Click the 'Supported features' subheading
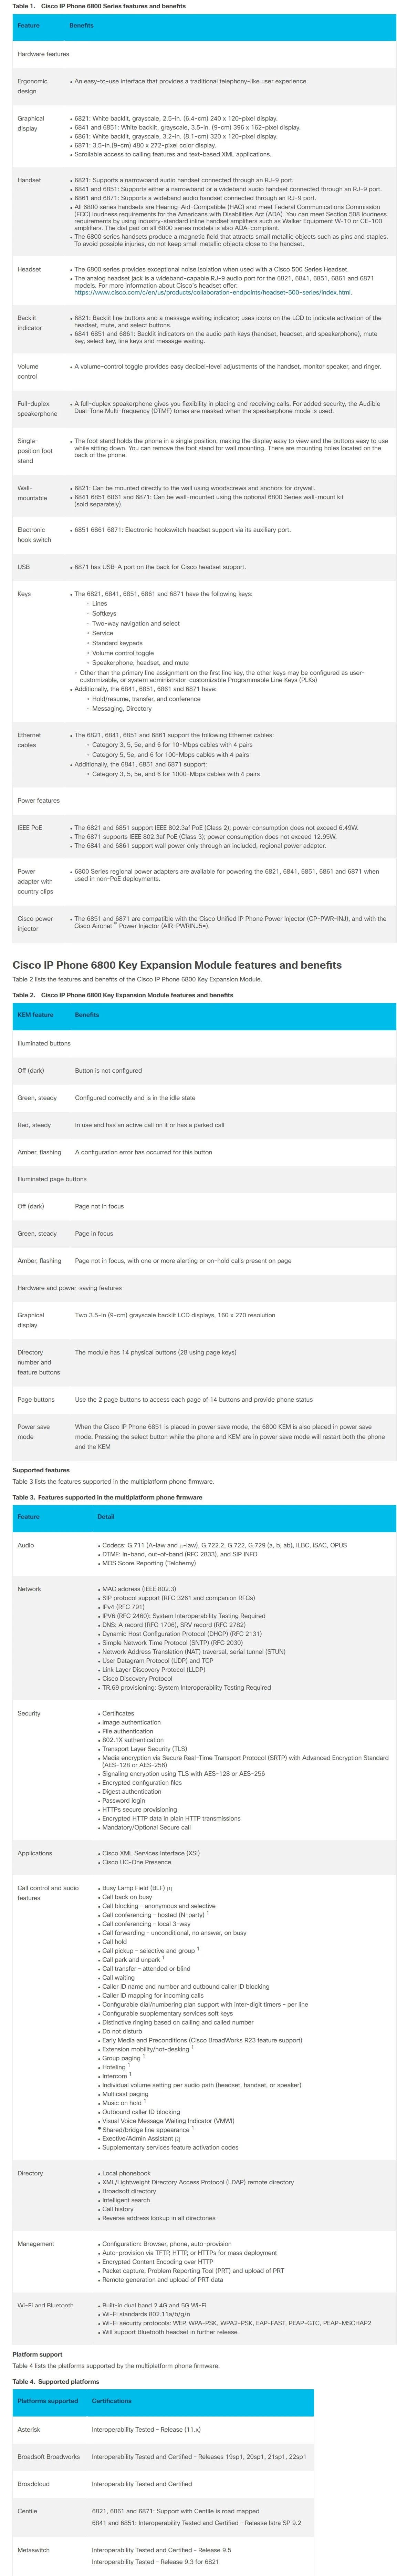This screenshot has height=2576, width=397. pos(41,1470)
